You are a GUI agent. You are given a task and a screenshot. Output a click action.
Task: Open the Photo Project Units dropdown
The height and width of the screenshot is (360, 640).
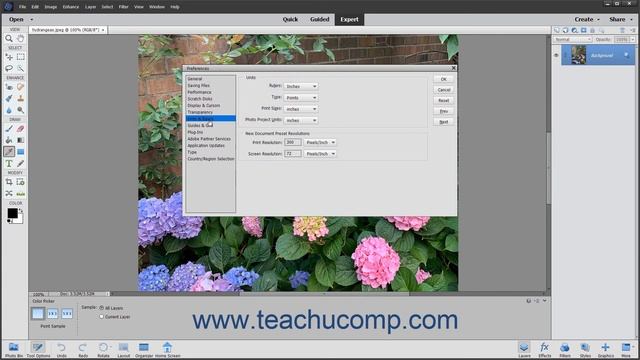pos(300,120)
